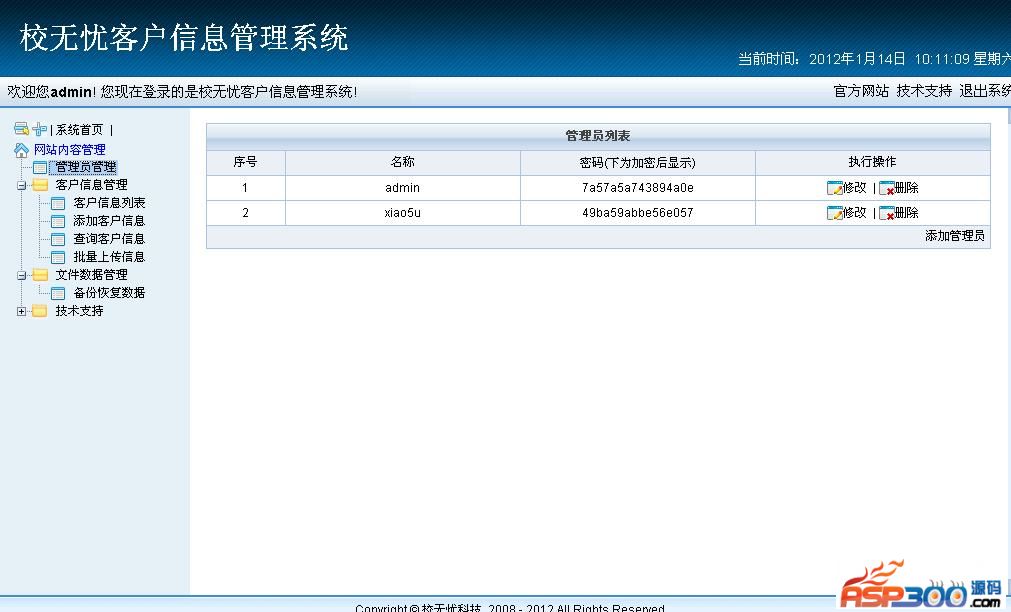Collapse the 文件数据管理 tree node

pos(21,275)
